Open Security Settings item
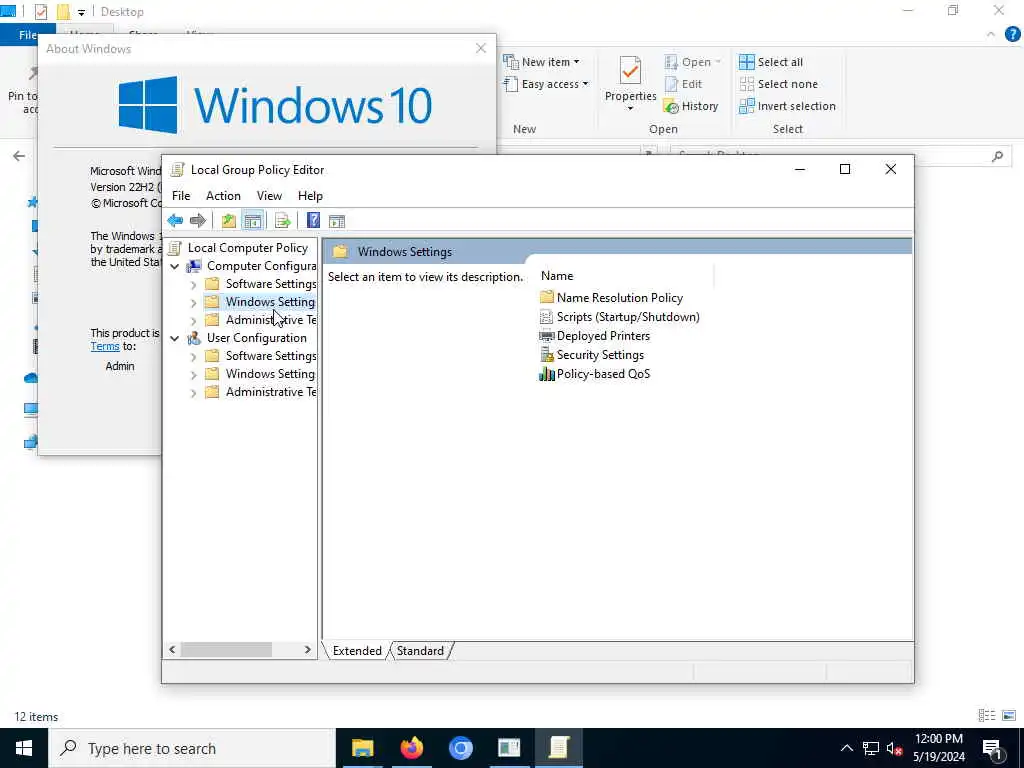Screen dimensions: 1024x768 (592, 355)
